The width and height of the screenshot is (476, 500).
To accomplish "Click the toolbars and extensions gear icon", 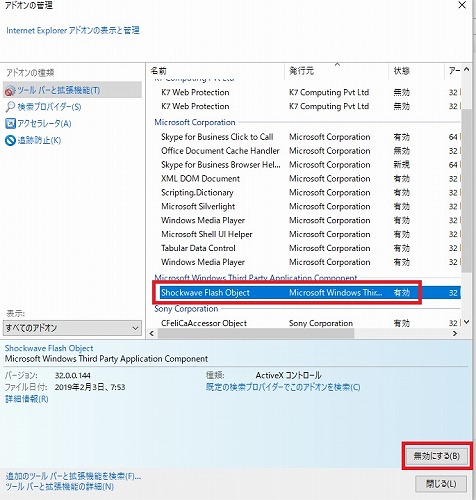I will point(10,90).
